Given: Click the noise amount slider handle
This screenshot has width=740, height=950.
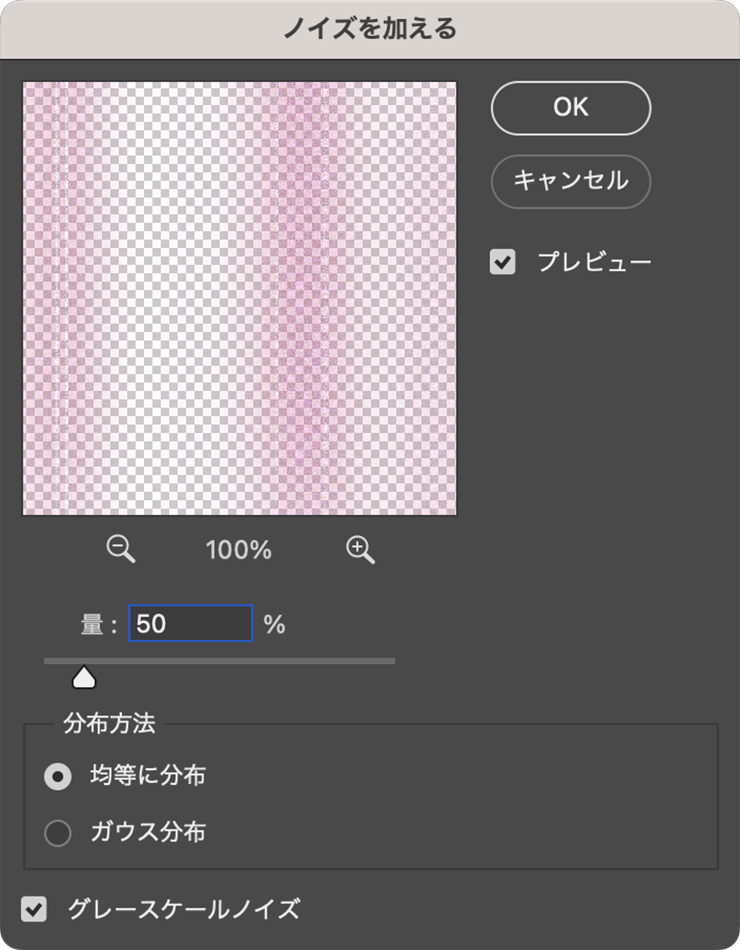Looking at the screenshot, I should tap(84, 679).
